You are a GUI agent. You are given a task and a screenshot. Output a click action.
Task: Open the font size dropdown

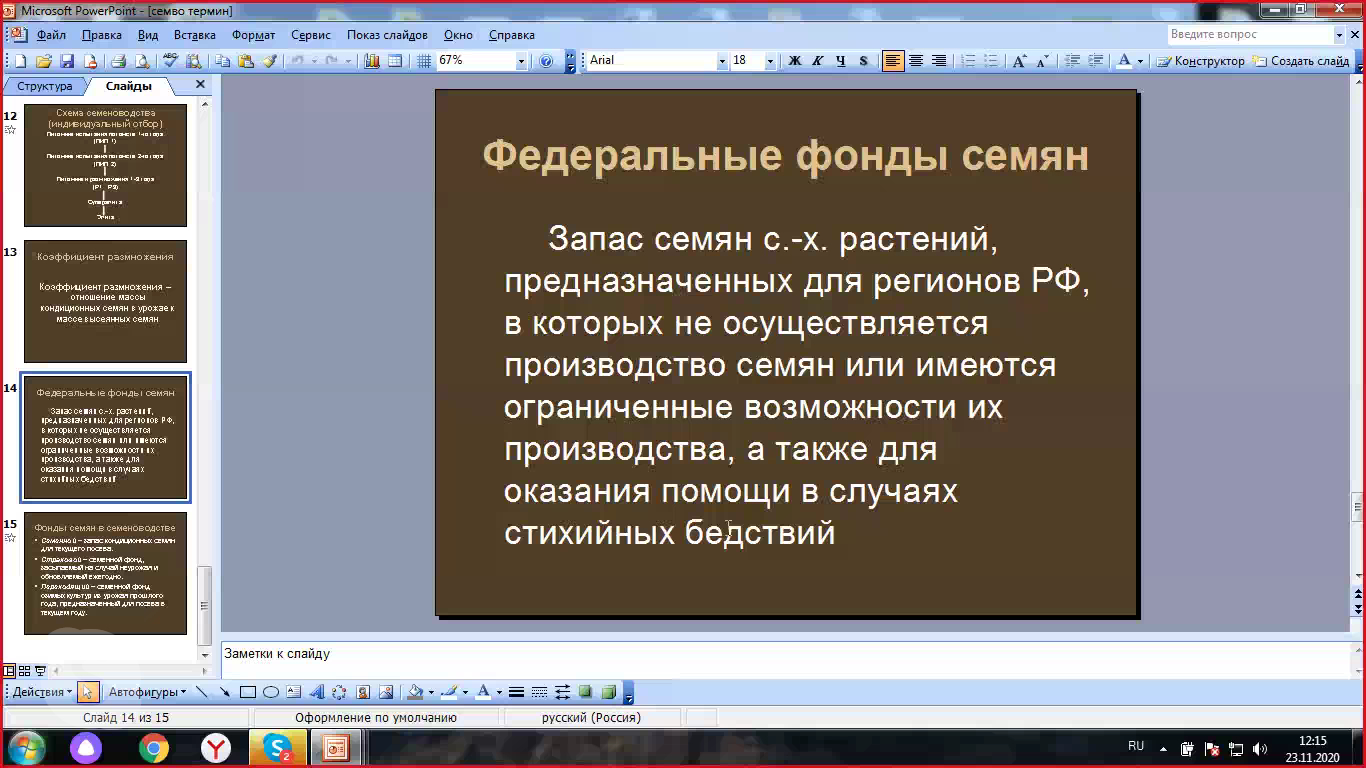click(770, 61)
